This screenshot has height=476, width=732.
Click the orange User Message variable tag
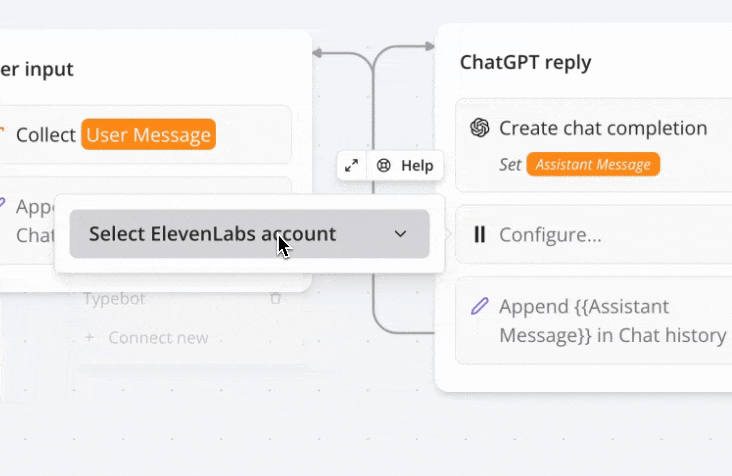[x=148, y=134]
